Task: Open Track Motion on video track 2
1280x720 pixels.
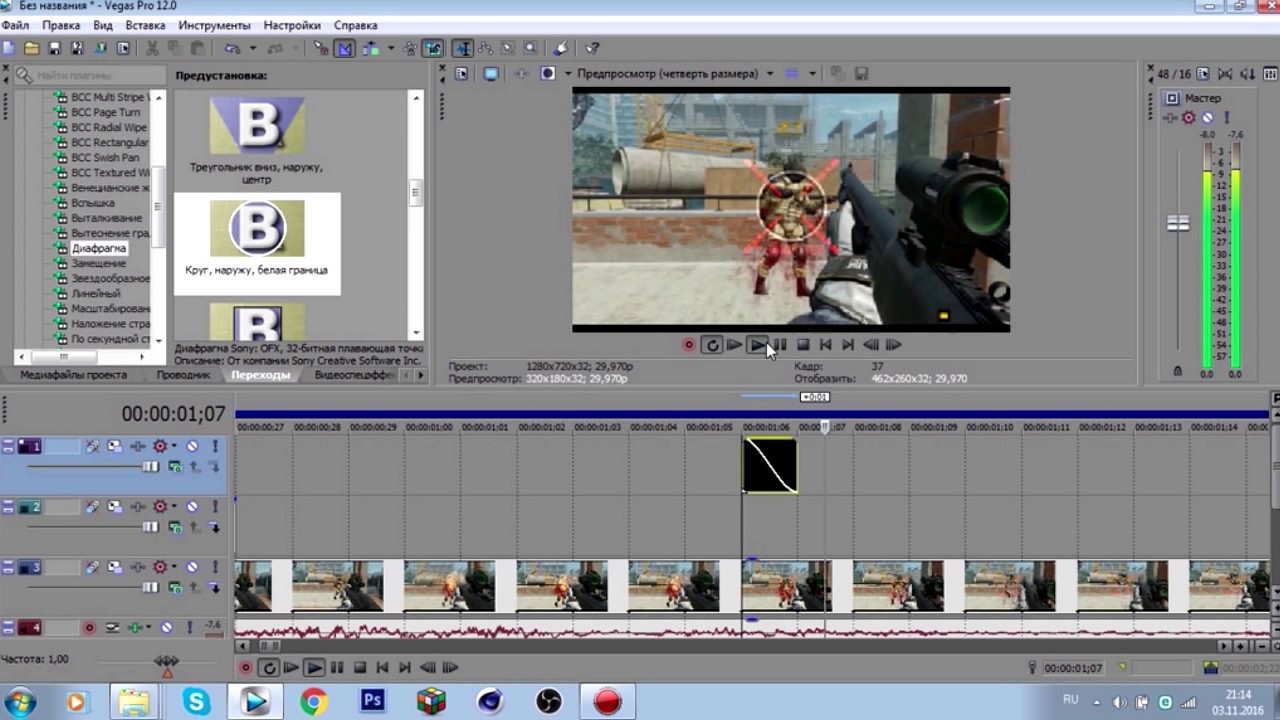Action: click(113, 507)
